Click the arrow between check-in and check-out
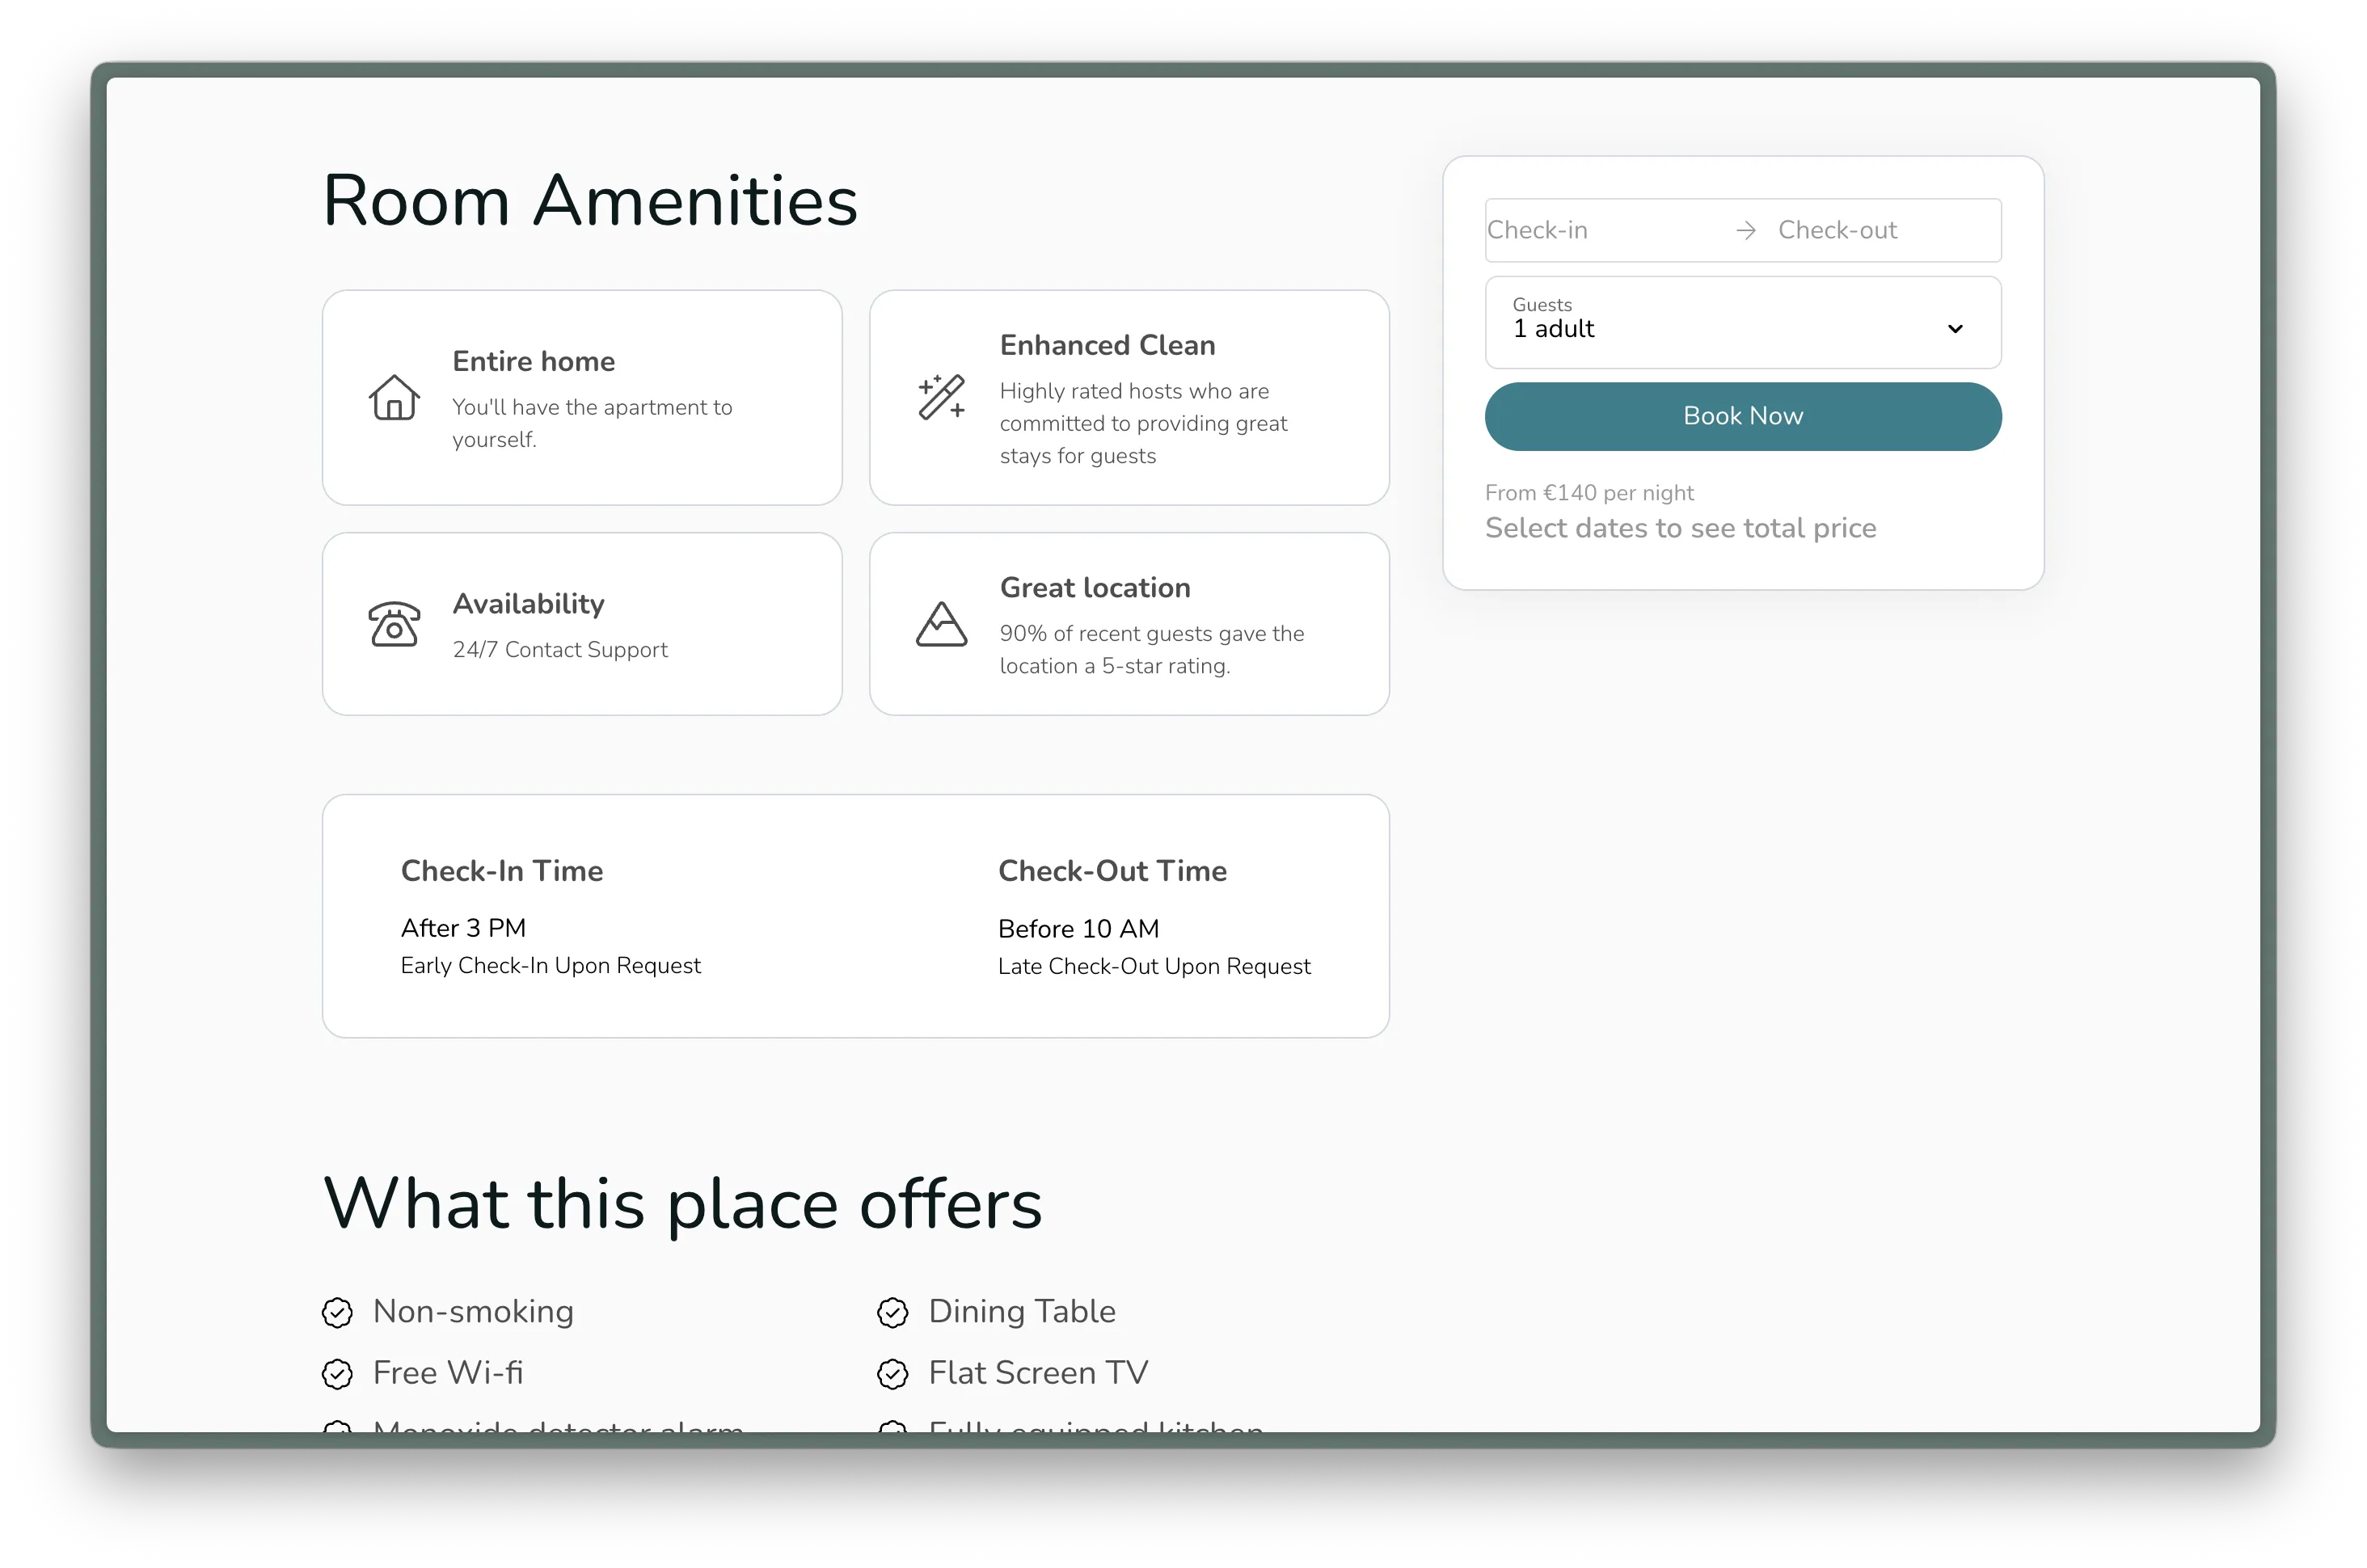2367x1568 pixels. pyautogui.click(x=1746, y=231)
